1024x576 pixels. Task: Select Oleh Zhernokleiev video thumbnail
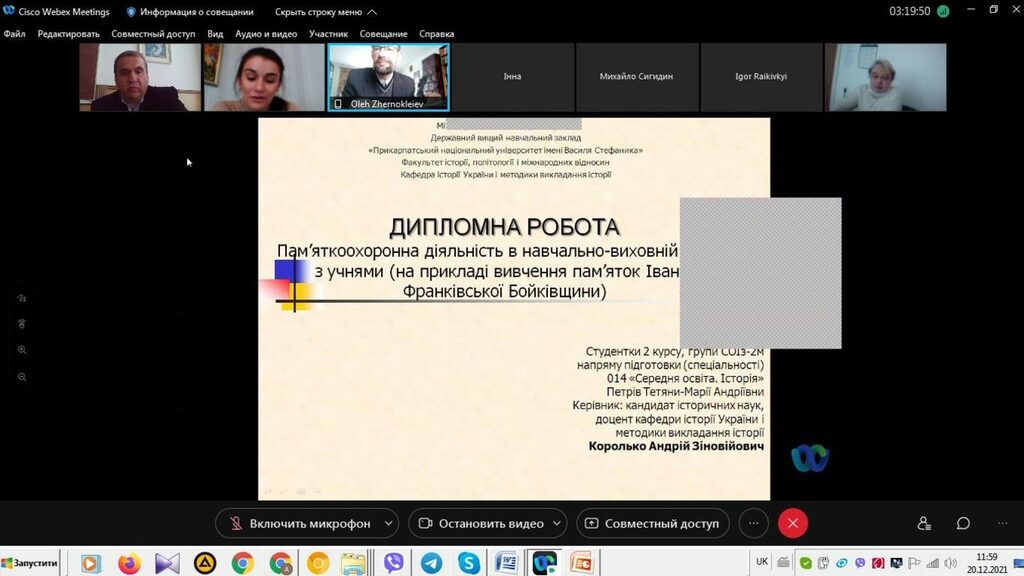coord(388,76)
